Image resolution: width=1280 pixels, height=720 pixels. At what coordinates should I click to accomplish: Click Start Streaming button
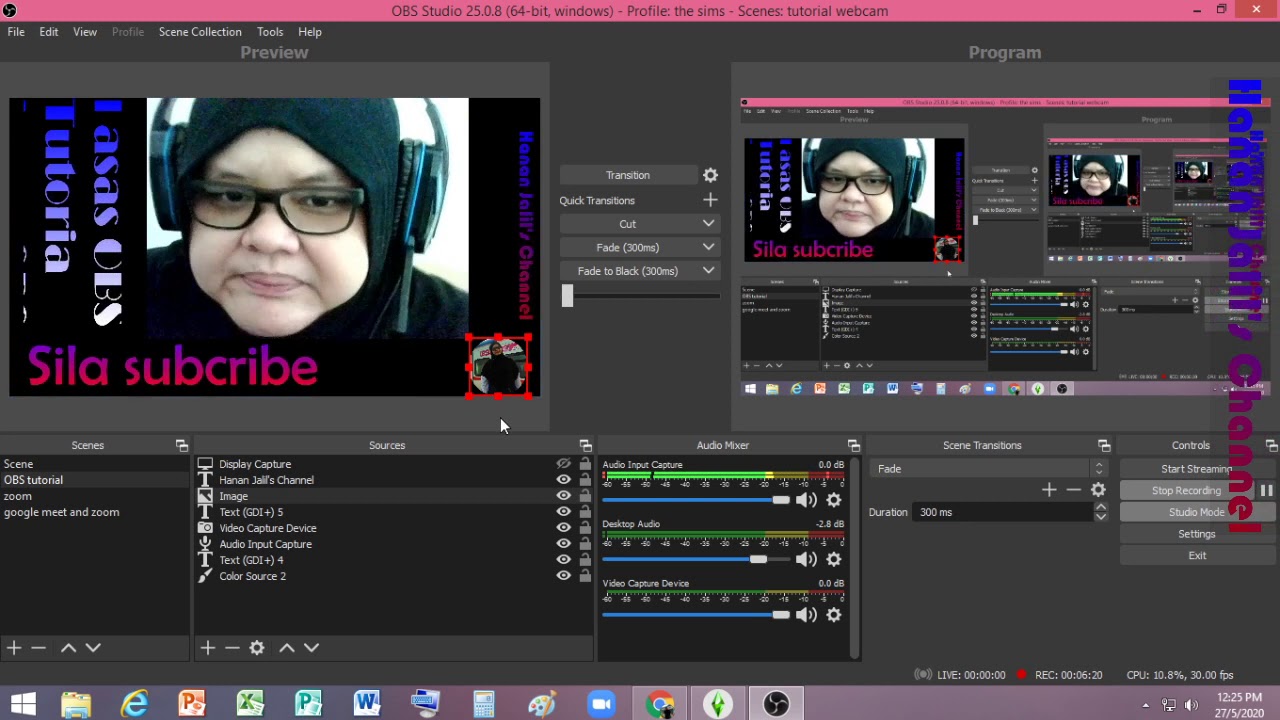click(1196, 469)
